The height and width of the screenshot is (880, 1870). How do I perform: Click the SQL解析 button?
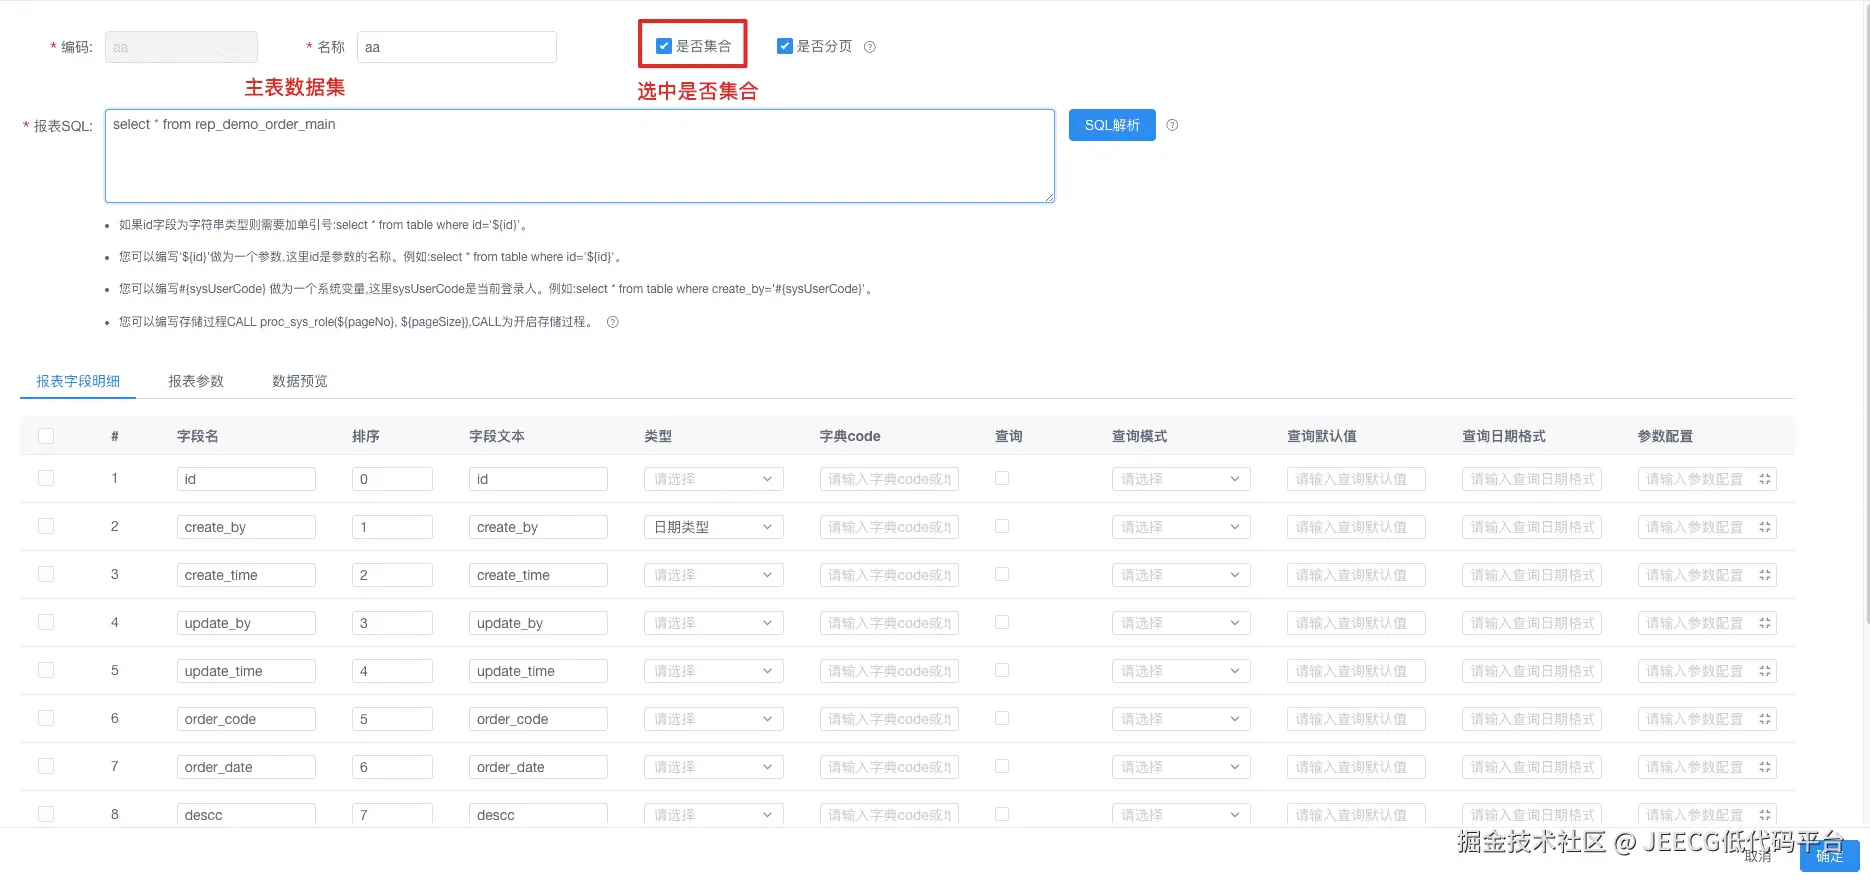pos(1112,125)
